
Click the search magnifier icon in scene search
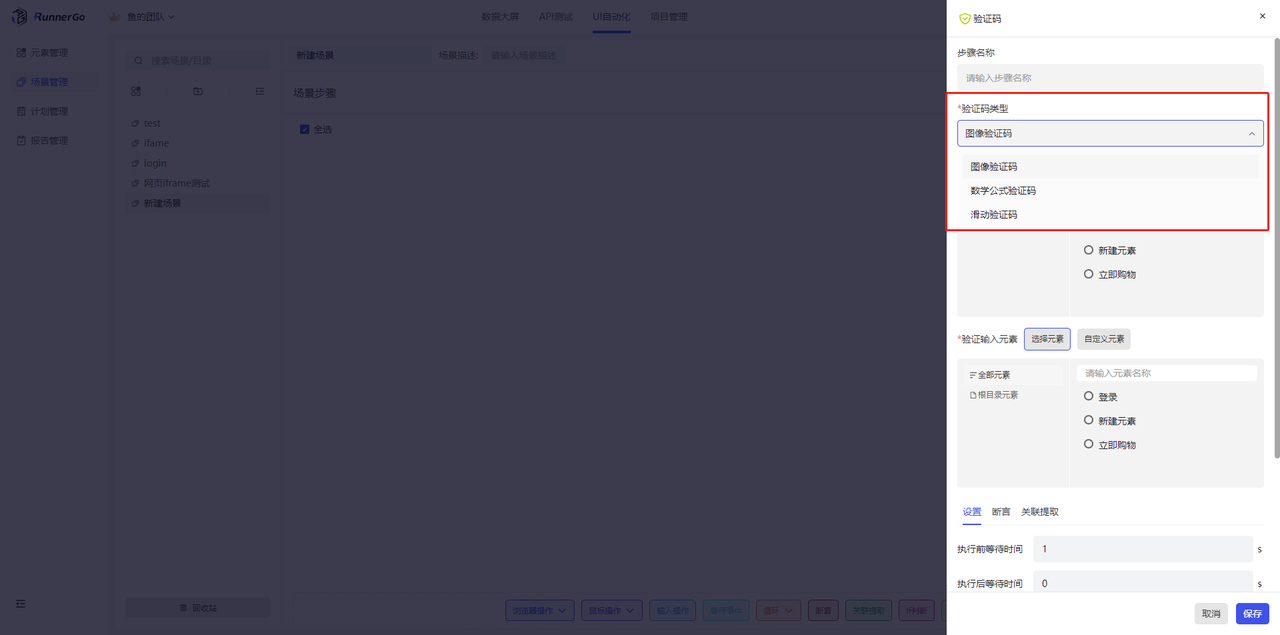[x=138, y=61]
